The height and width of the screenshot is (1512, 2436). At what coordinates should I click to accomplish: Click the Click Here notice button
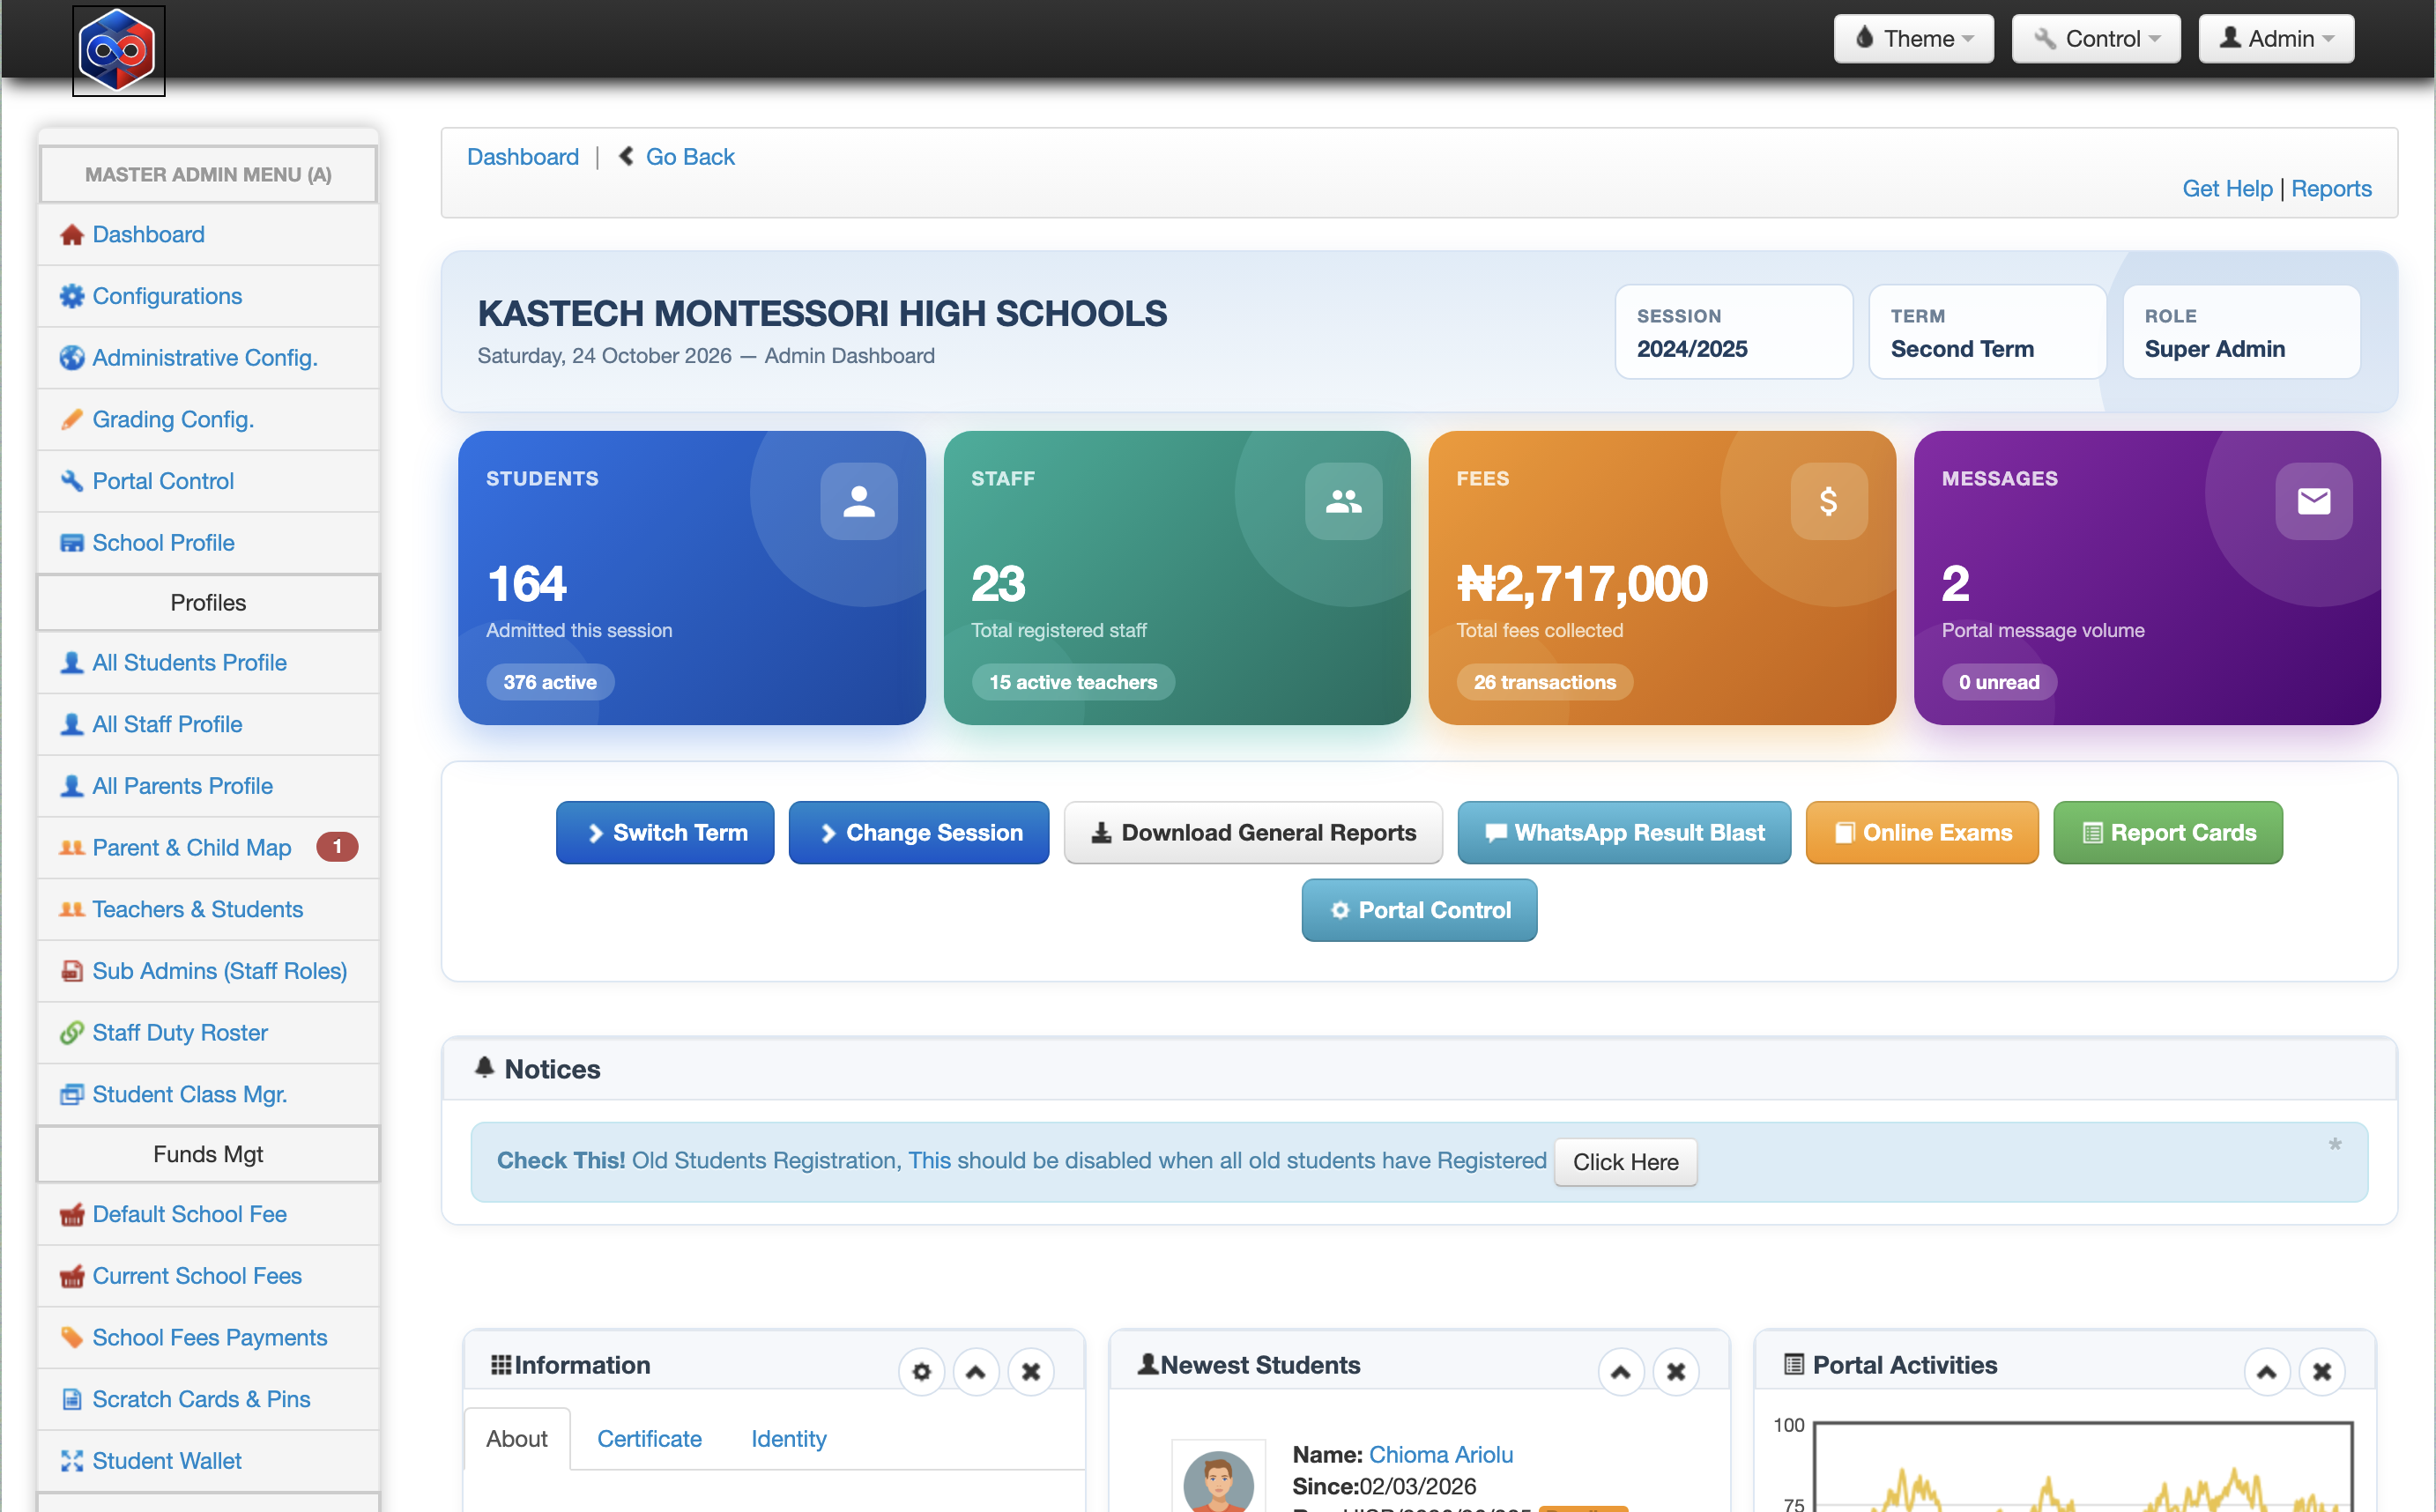pos(1625,1163)
